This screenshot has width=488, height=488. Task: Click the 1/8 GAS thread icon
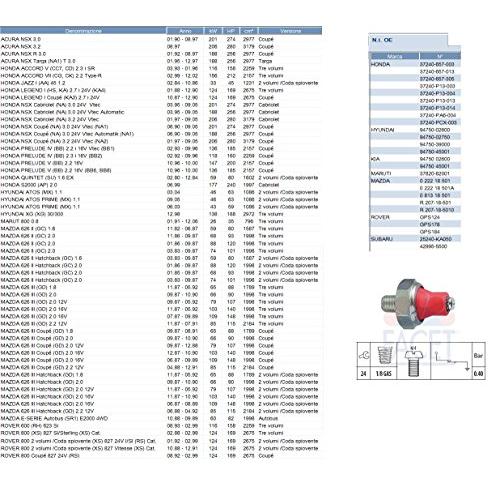pyautogui.click(x=384, y=356)
